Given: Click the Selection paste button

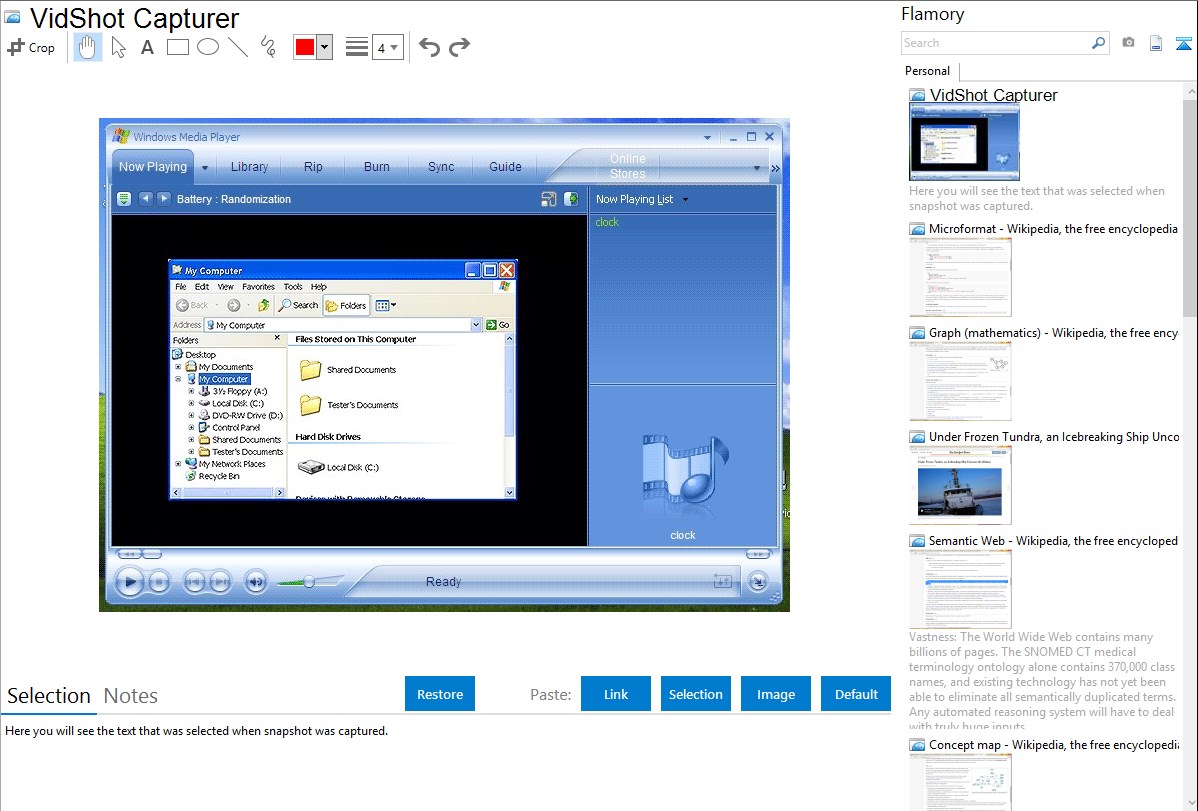Looking at the screenshot, I should [696, 694].
